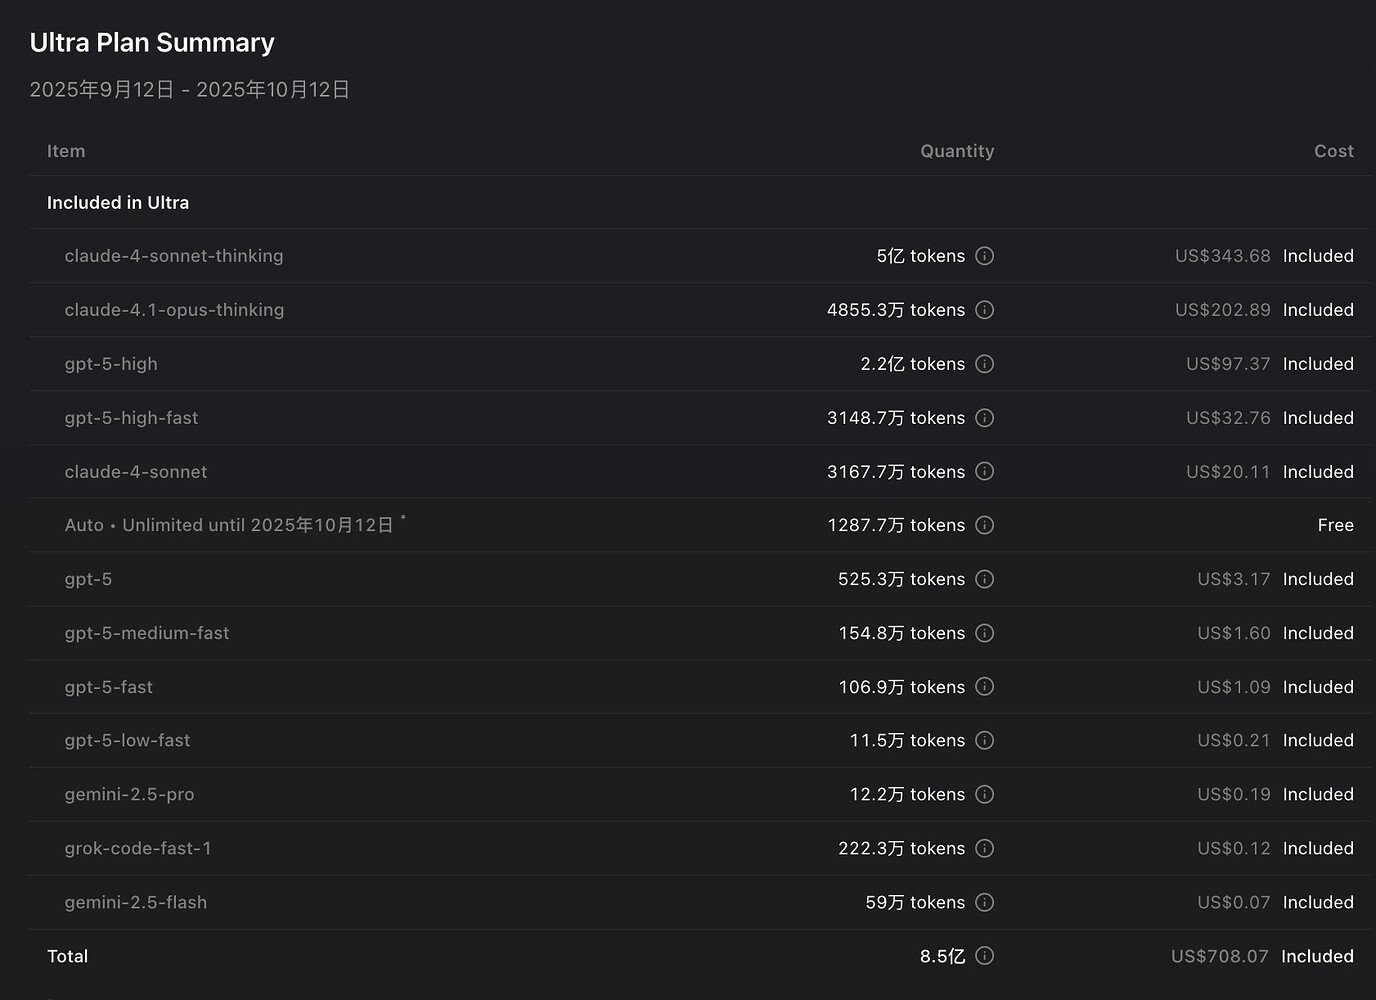Click the Free cost label in Auto row
This screenshot has width=1376, height=1000.
[x=1336, y=525]
